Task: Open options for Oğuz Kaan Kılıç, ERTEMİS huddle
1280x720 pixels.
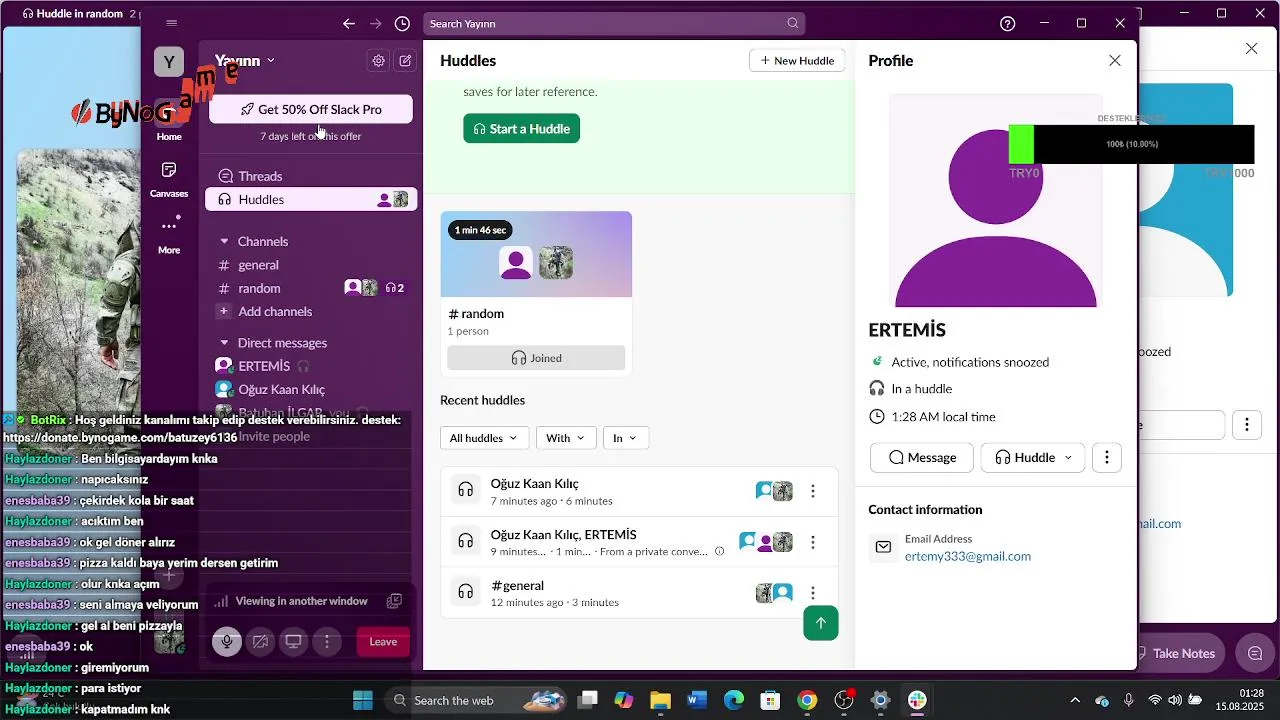Action: (813, 542)
